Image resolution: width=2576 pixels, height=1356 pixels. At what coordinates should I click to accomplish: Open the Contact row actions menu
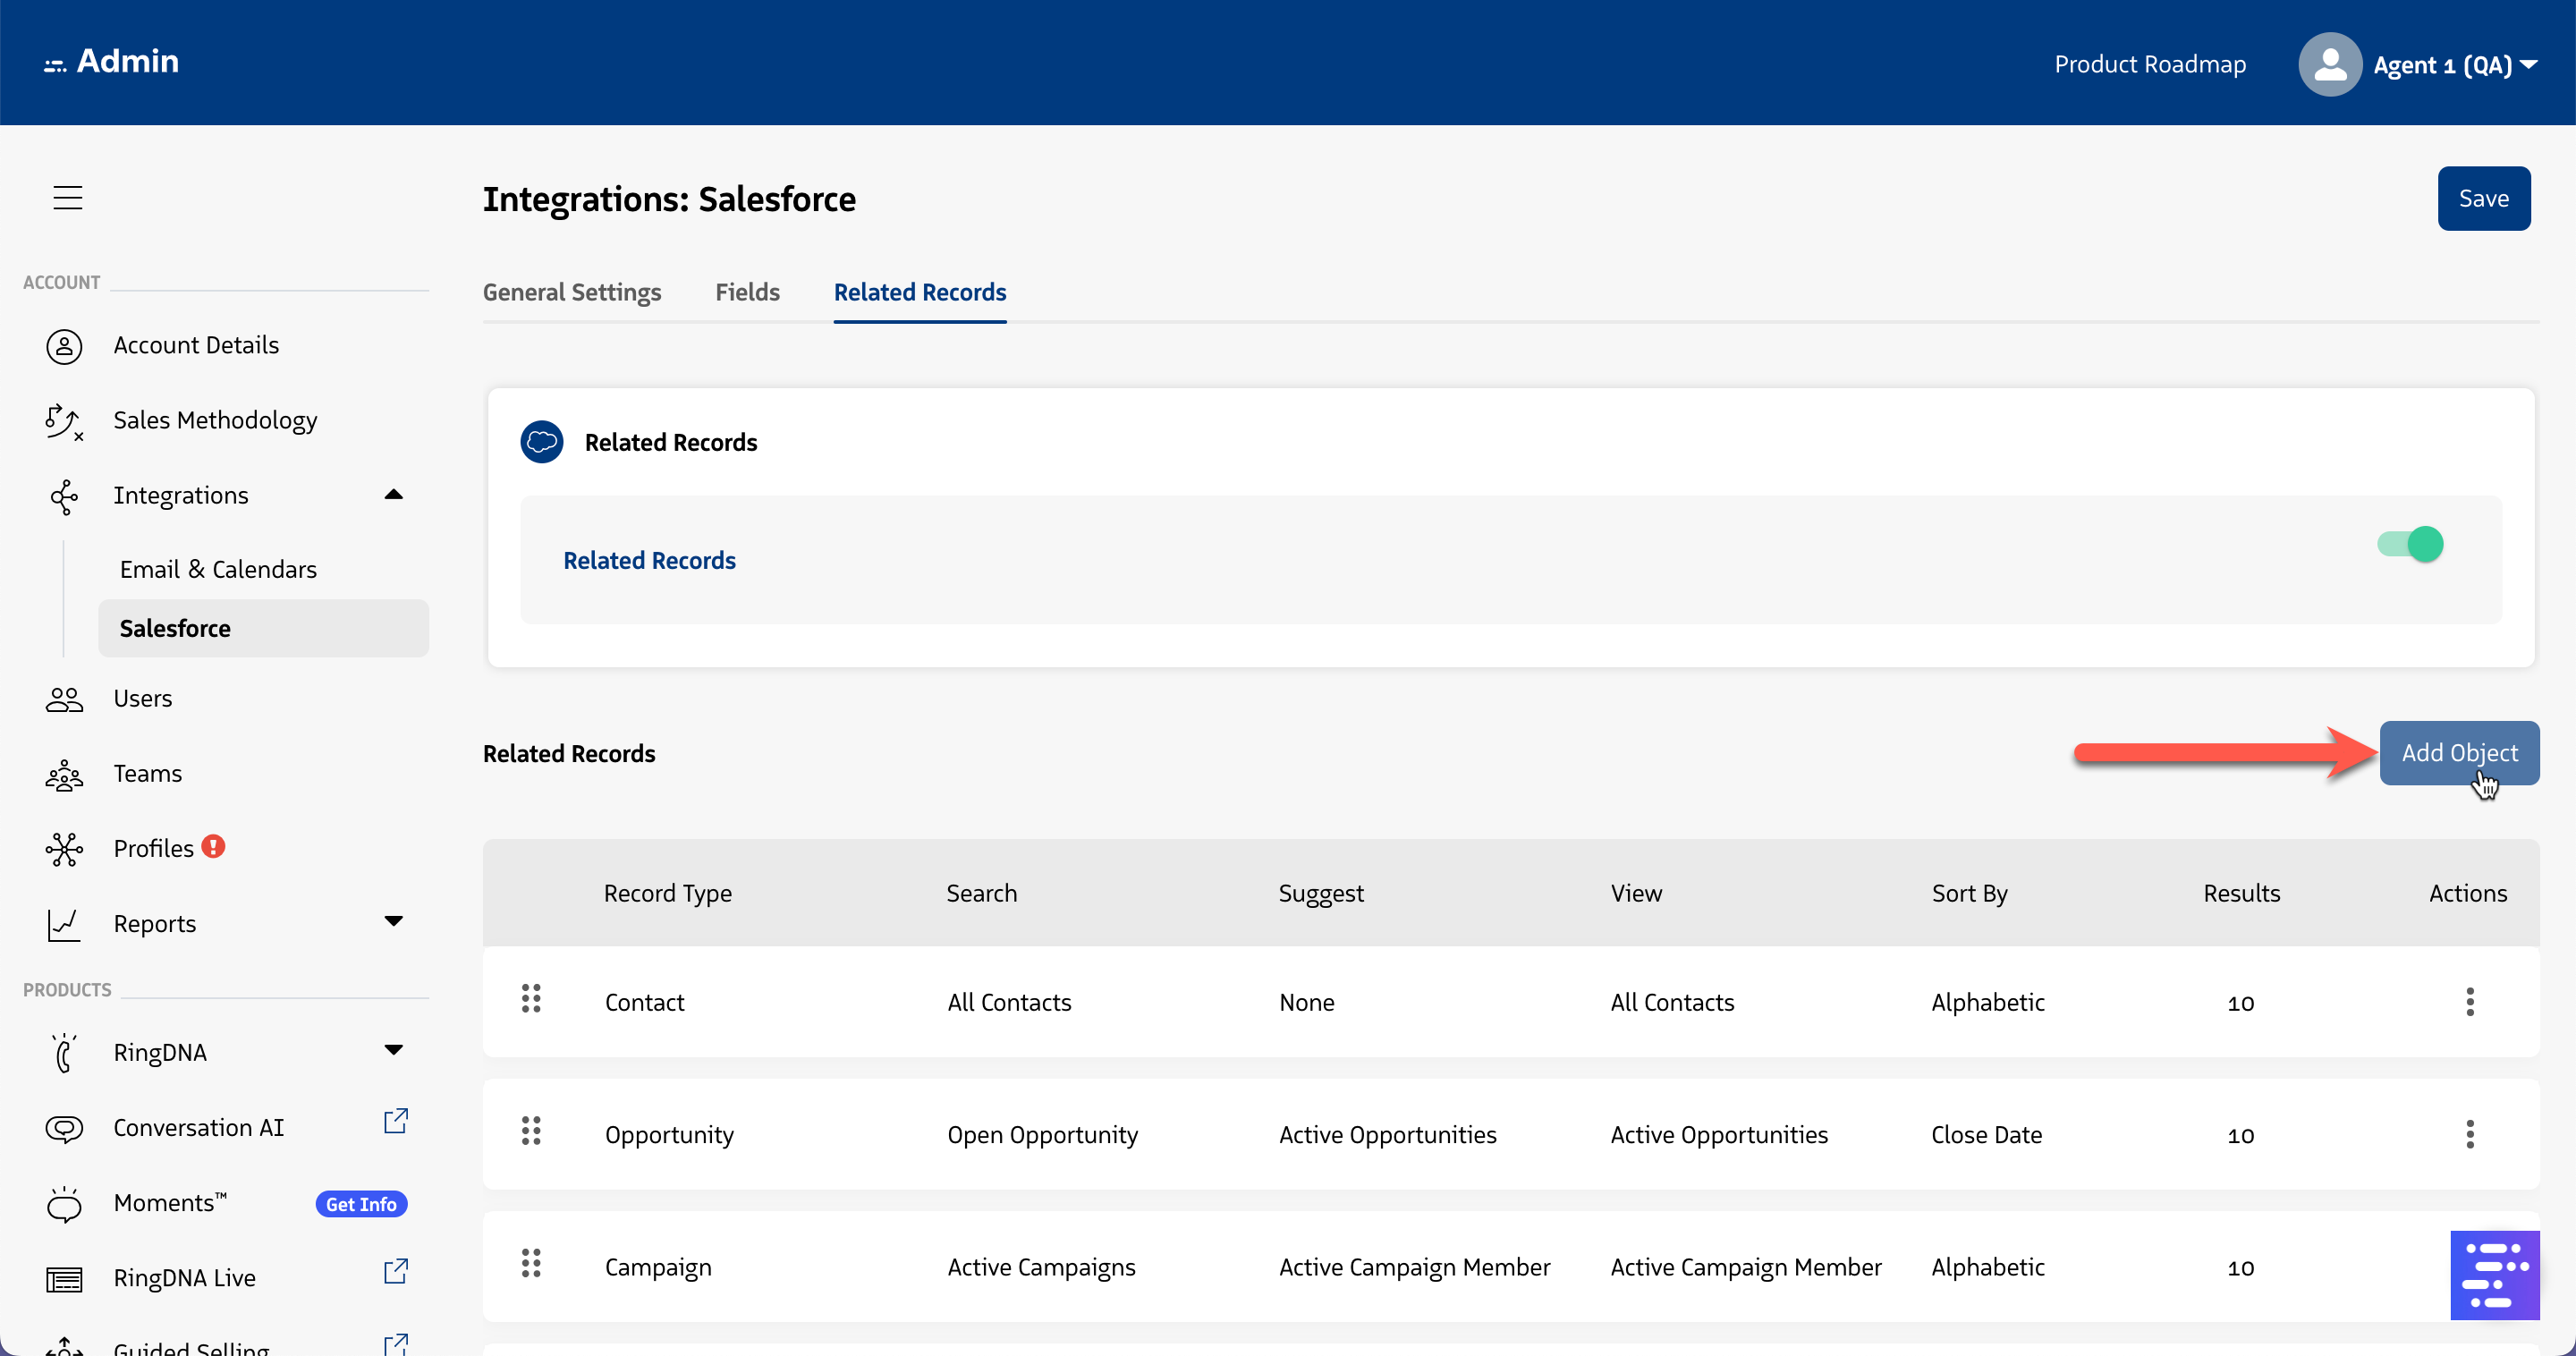[2470, 1002]
